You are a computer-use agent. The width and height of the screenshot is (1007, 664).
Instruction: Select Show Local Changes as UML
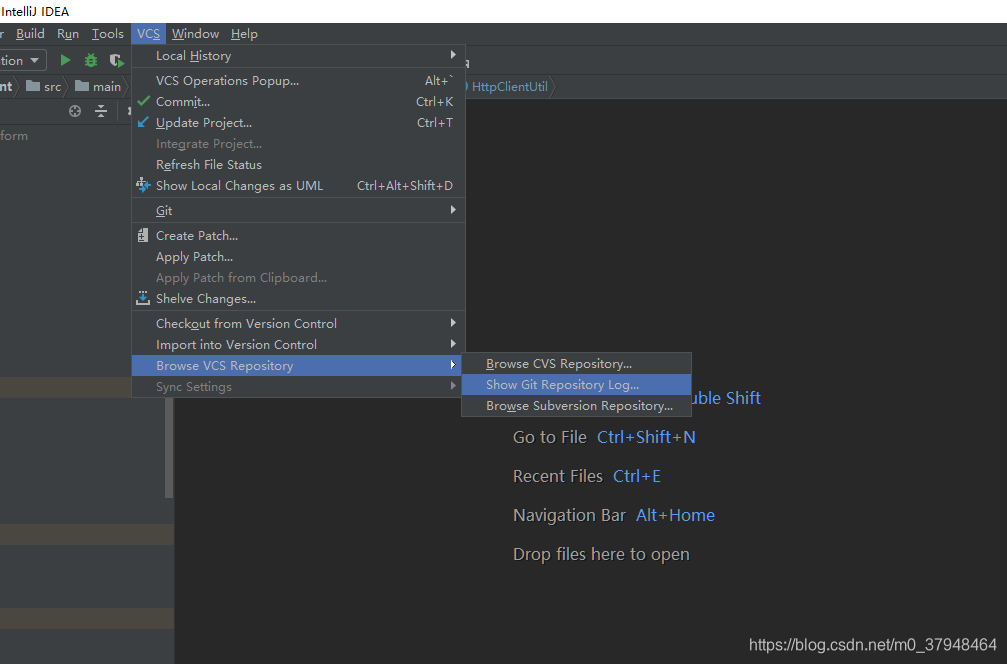click(298, 186)
